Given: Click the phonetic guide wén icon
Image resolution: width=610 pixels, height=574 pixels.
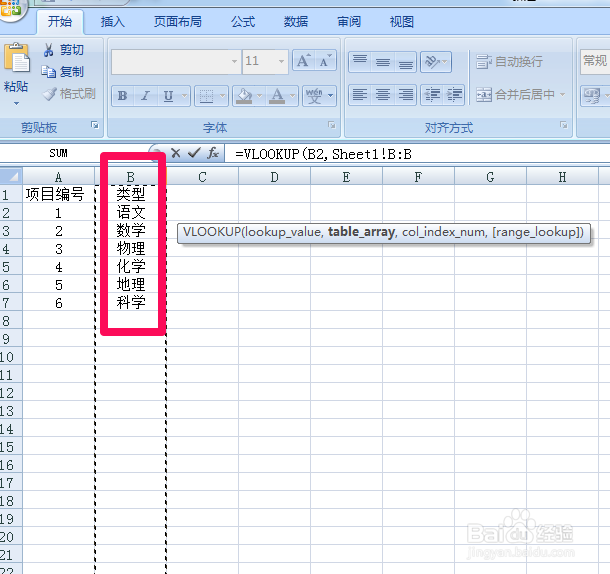Looking at the screenshot, I should pos(314,95).
